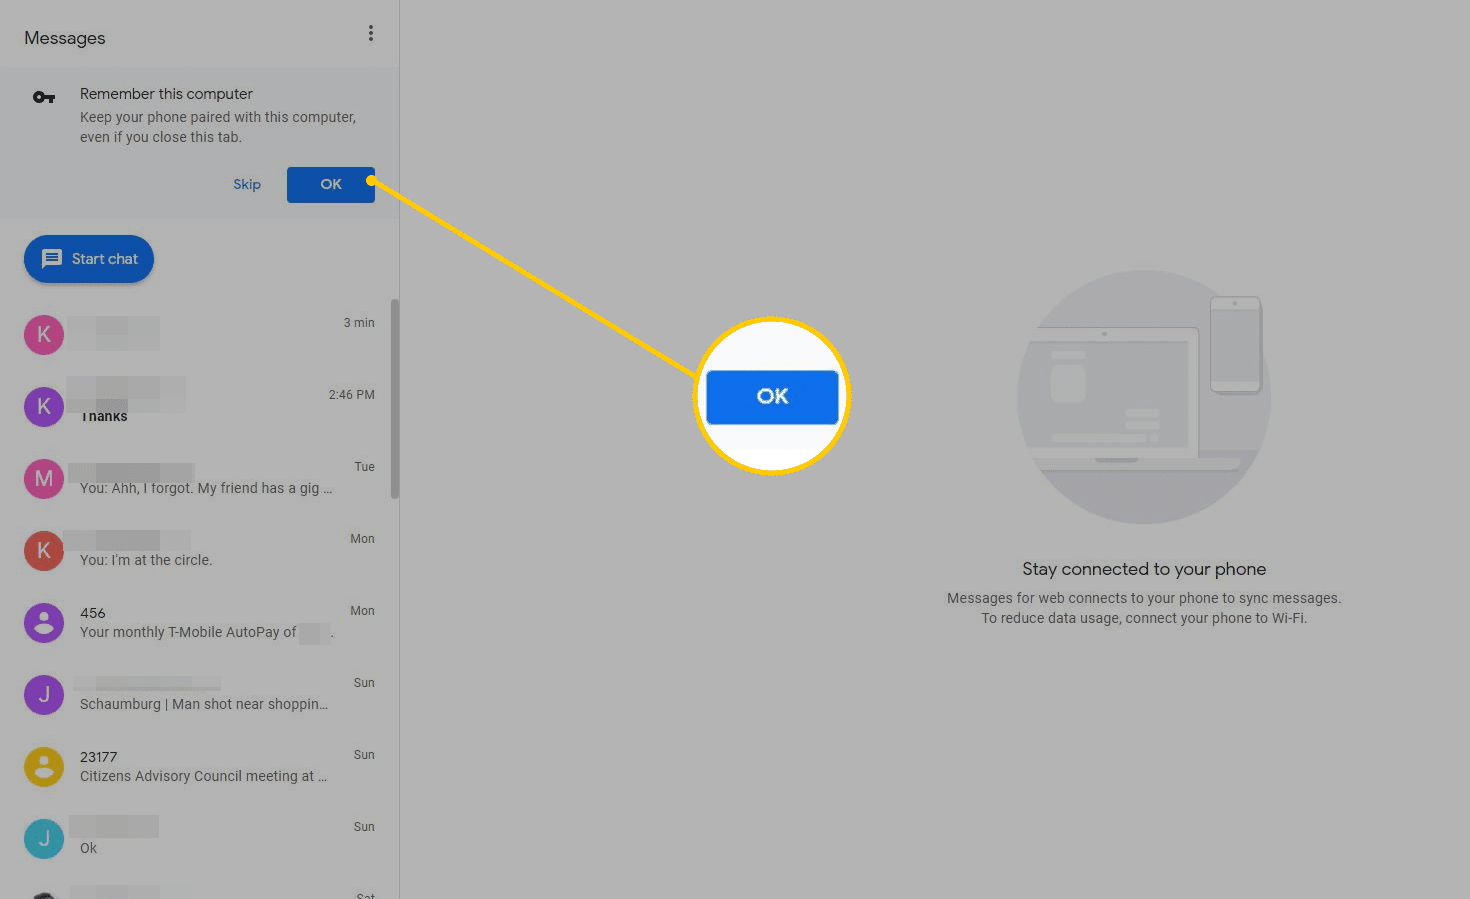Open the three-dot options menu next to Messages

tap(371, 33)
